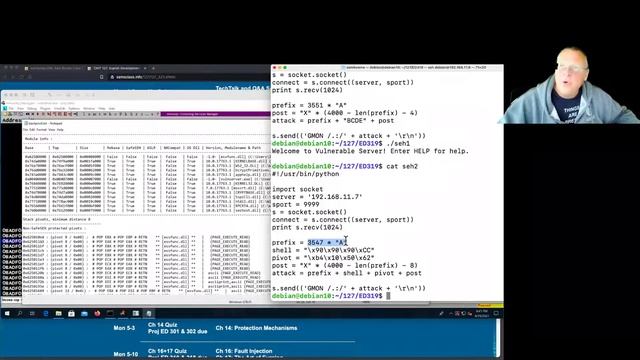Restart program with Immunity rewind icon
This screenshot has width=640, height=360.
(x=27, y=114)
